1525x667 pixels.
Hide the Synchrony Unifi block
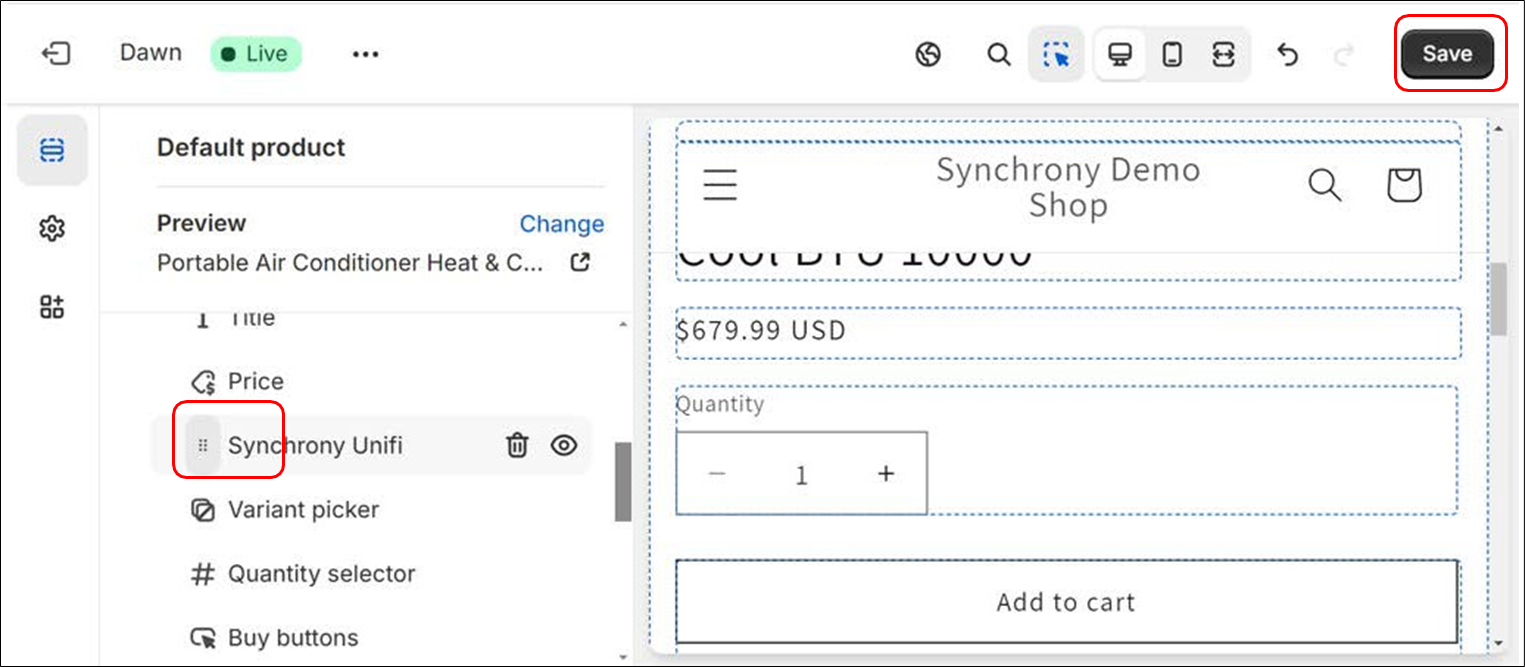[564, 445]
